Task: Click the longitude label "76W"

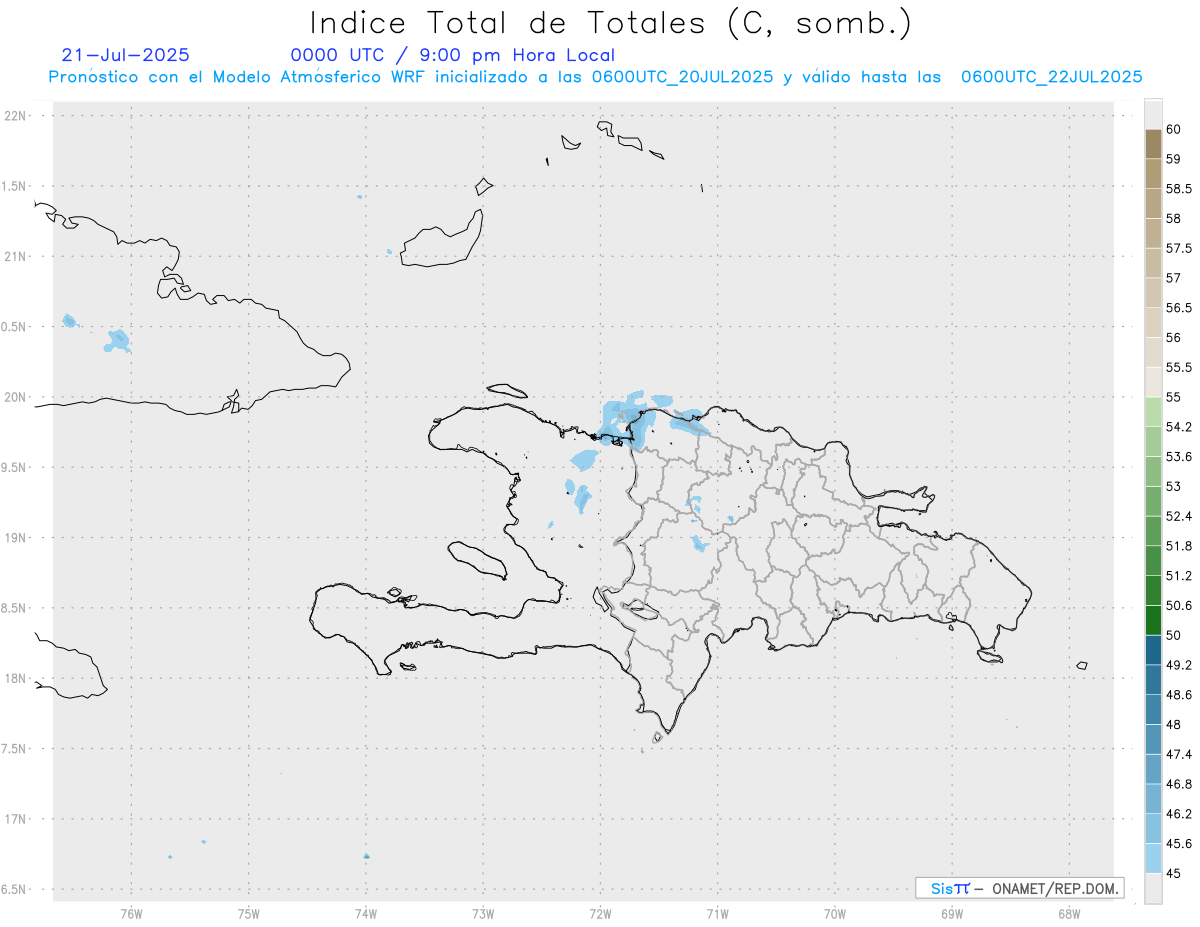Action: pyautogui.click(x=131, y=913)
